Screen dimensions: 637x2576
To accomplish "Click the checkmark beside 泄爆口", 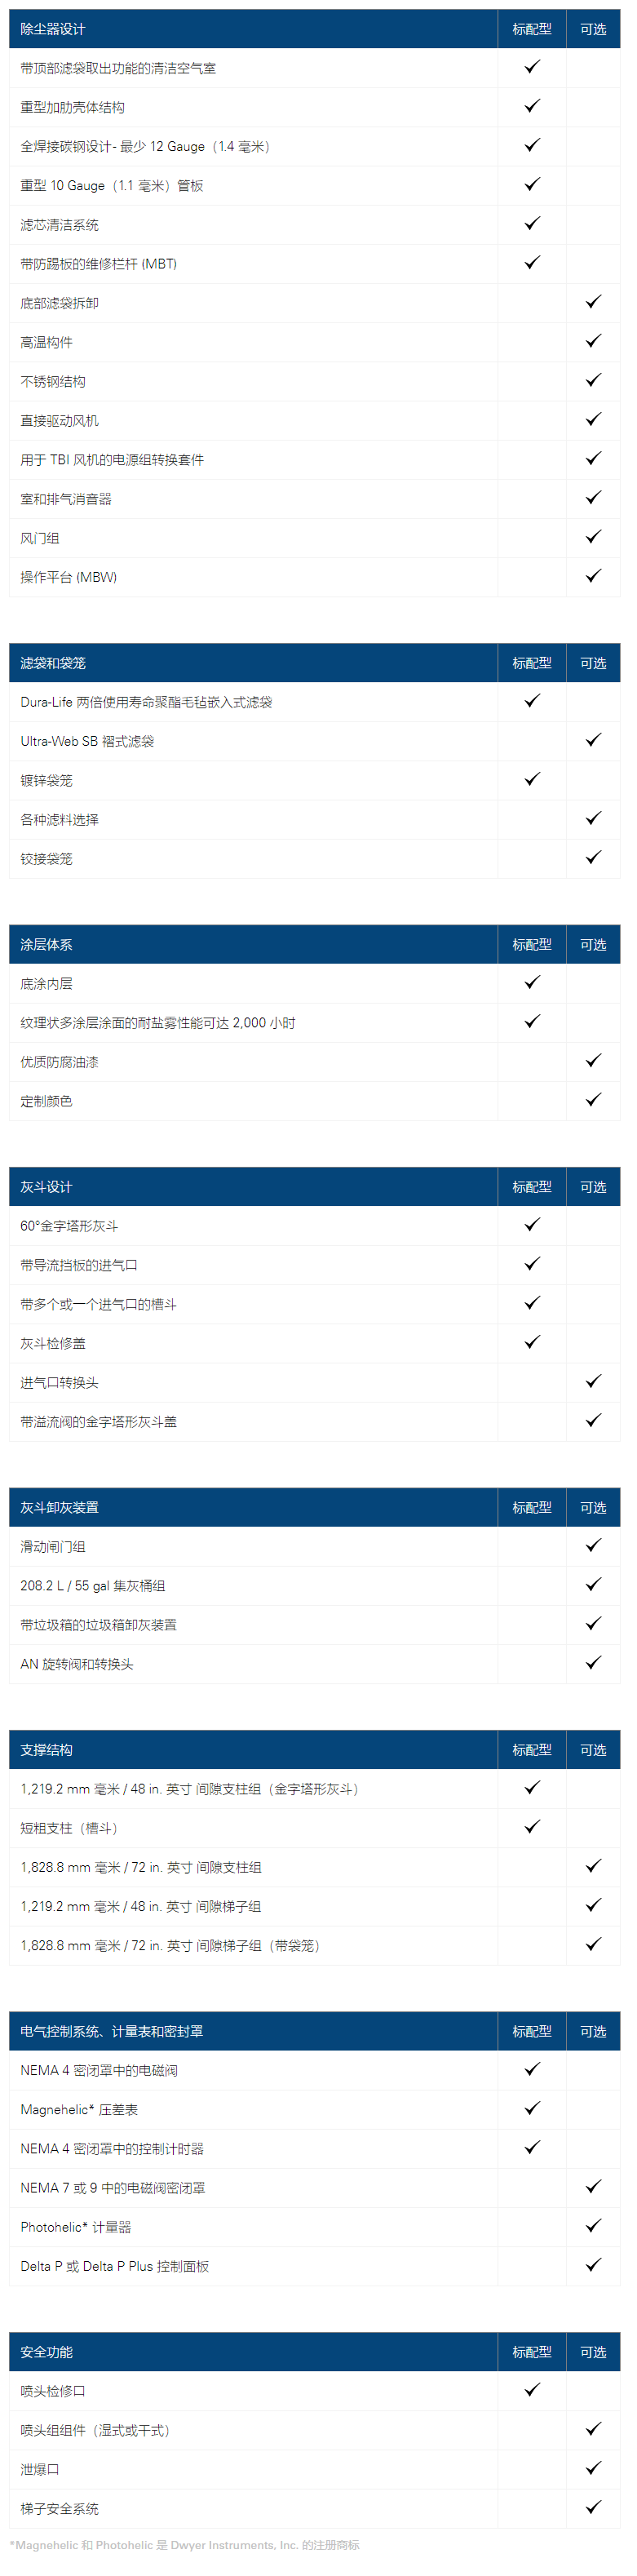I will click(593, 2468).
